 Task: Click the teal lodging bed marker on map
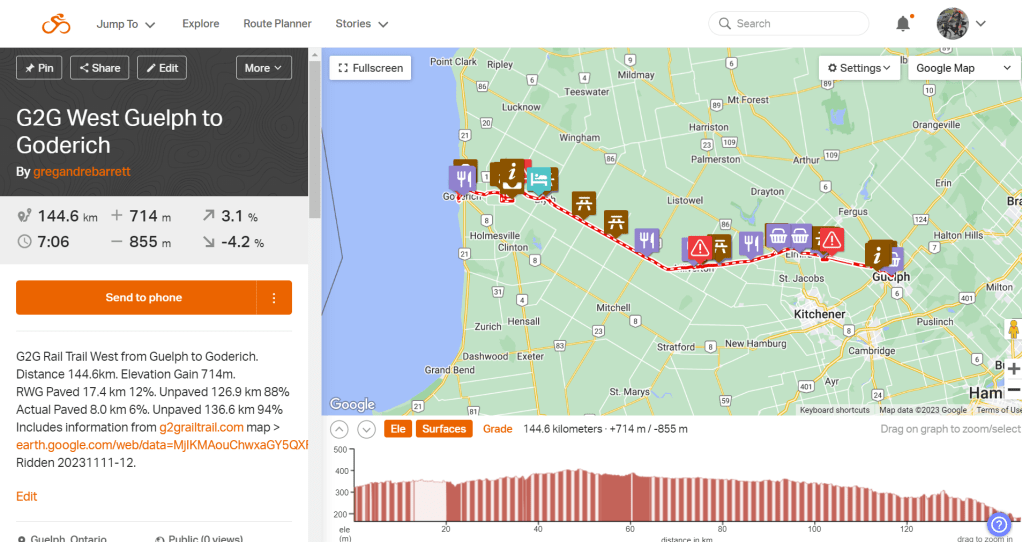(x=539, y=179)
